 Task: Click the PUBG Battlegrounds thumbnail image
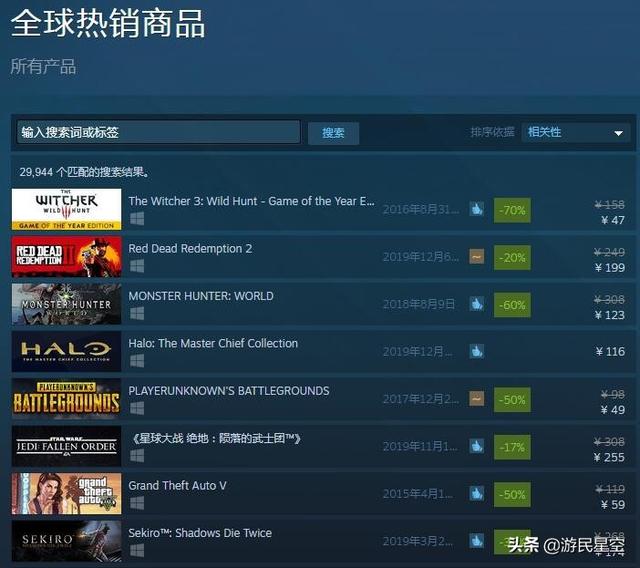[67, 399]
